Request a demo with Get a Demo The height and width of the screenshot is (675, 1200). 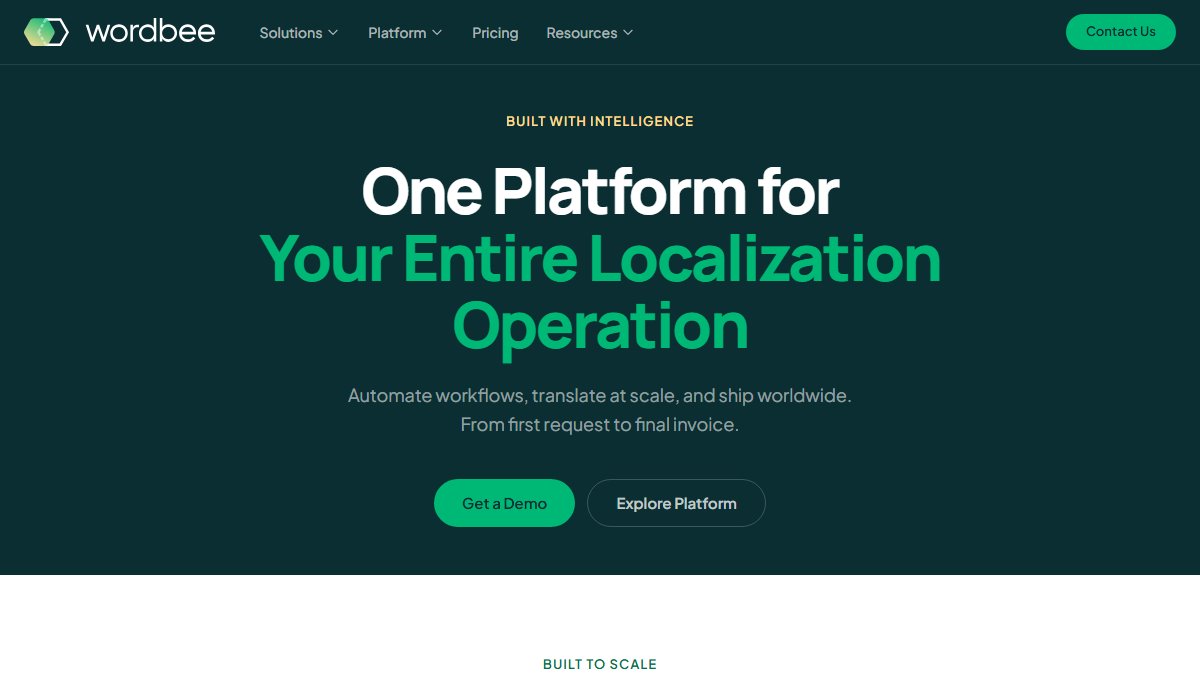pyautogui.click(x=504, y=503)
